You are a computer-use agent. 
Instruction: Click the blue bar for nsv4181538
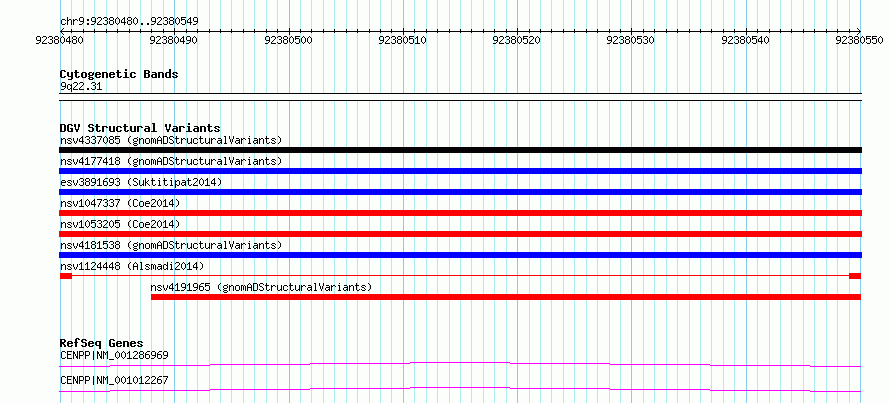(x=460, y=255)
